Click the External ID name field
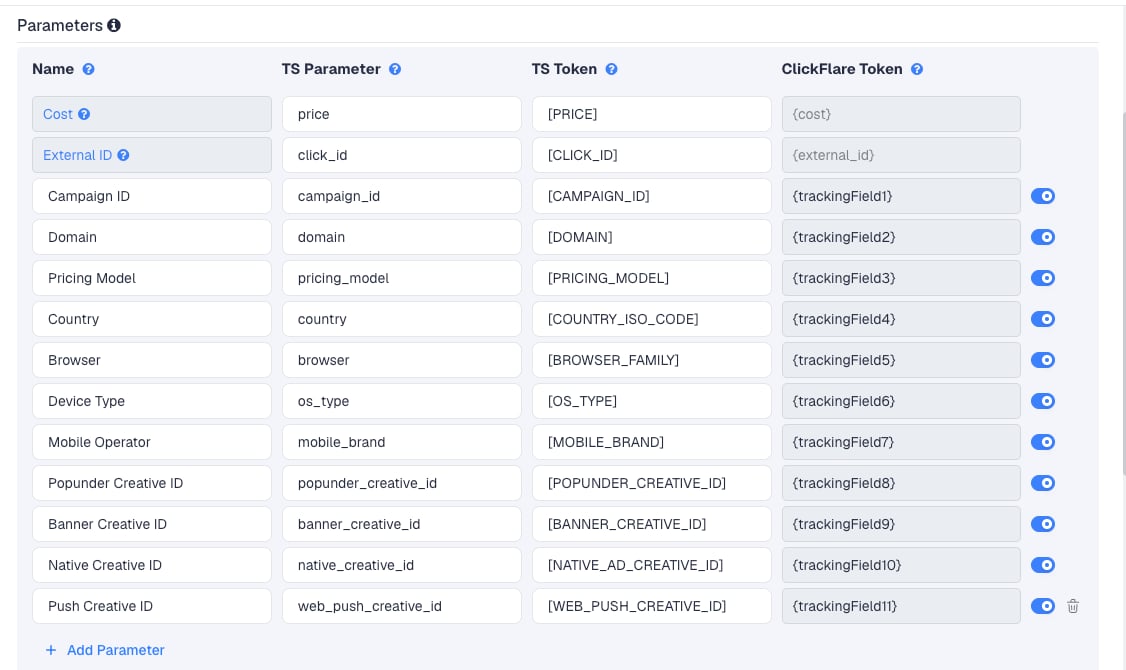This screenshot has width=1126, height=670. tap(152, 155)
